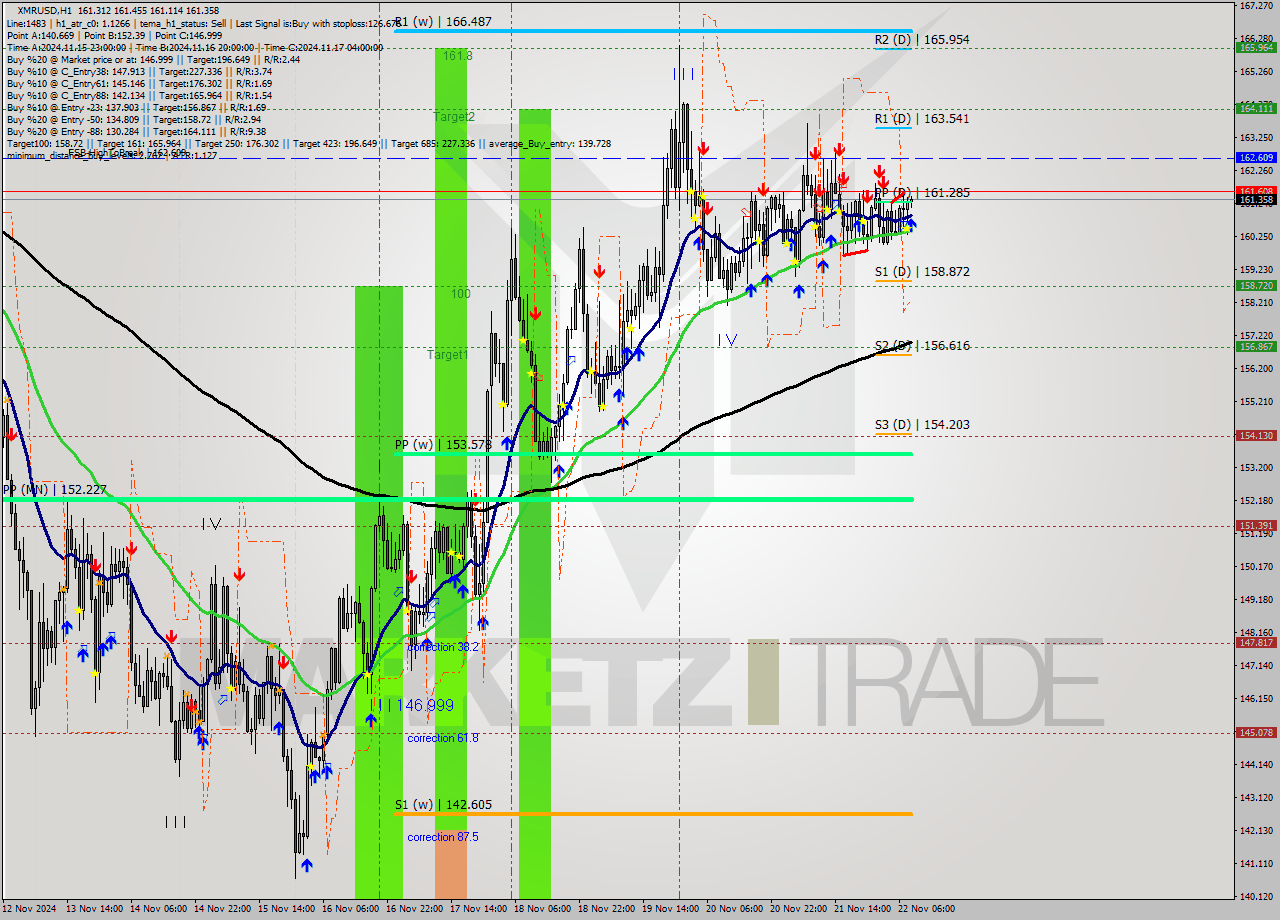The image size is (1280, 920).
Task: Click the R1 (D) | 163.541 label
Action: [921, 119]
